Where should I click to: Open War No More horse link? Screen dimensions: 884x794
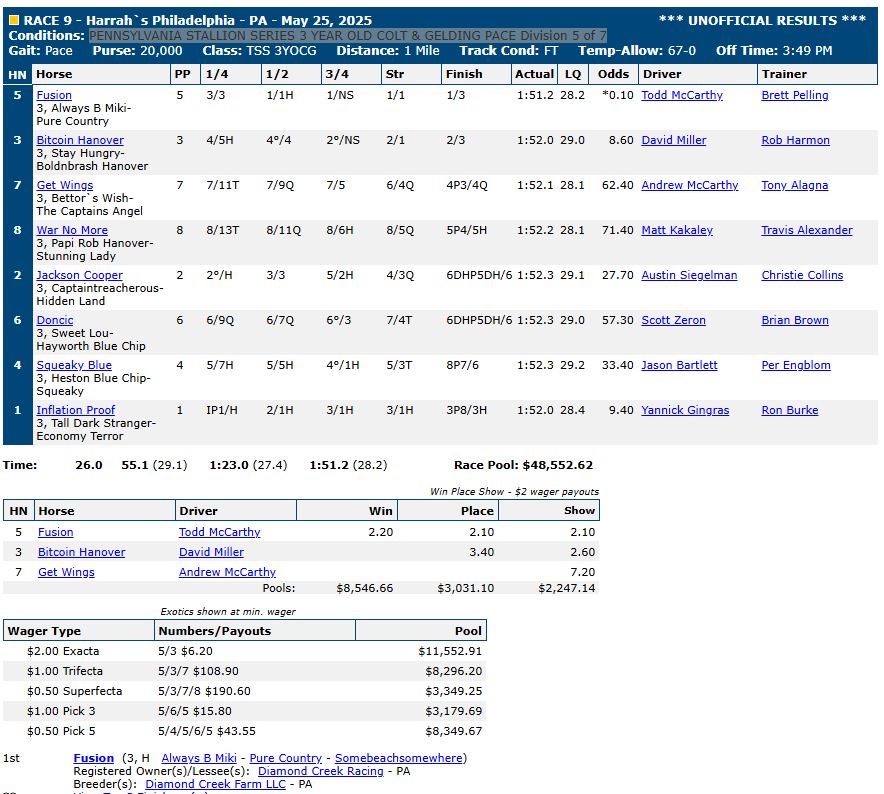tap(72, 230)
